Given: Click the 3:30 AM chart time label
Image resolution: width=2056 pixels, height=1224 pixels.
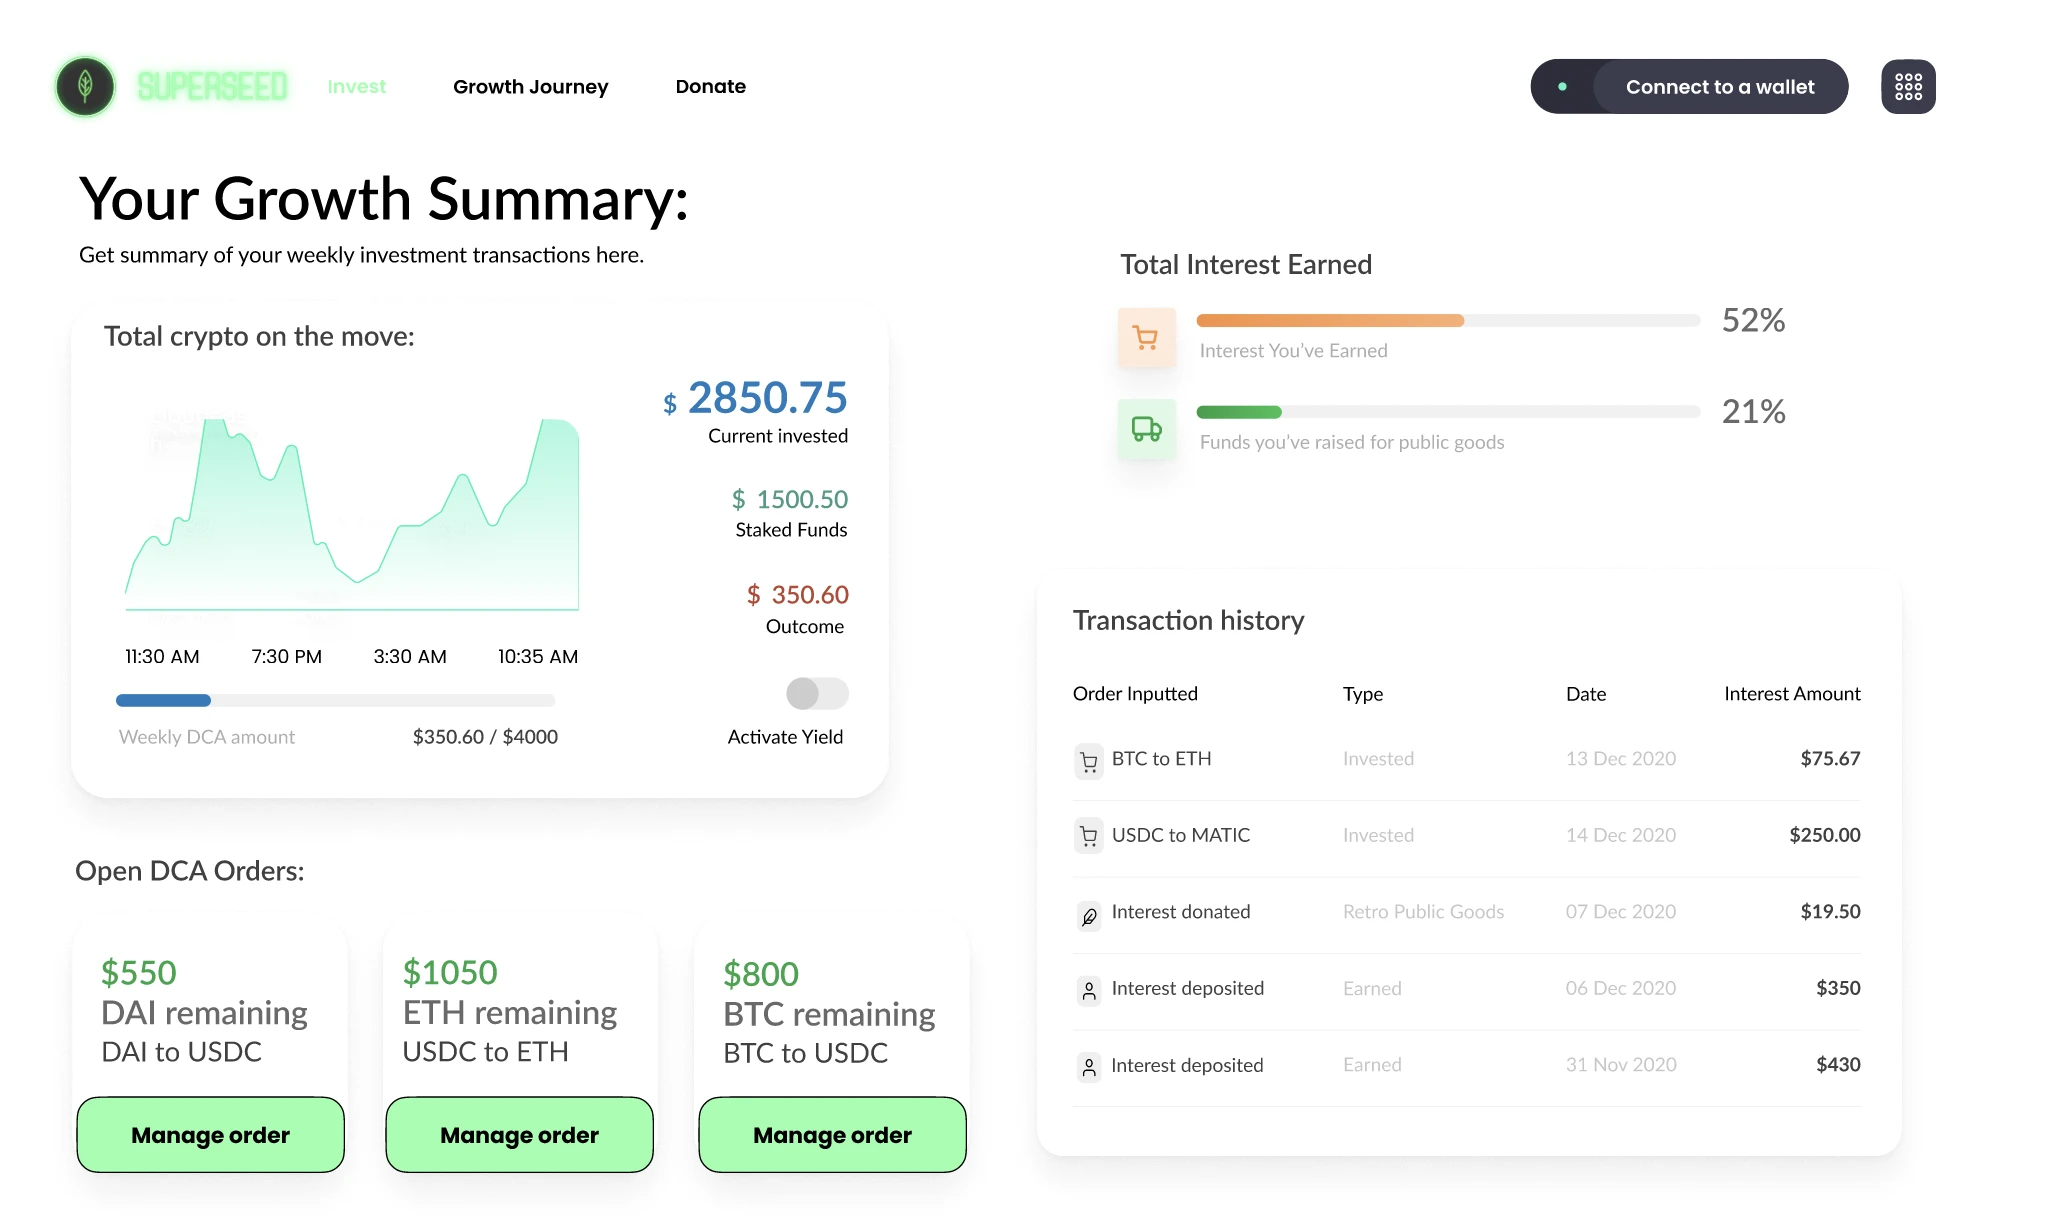Looking at the screenshot, I should coord(410,657).
